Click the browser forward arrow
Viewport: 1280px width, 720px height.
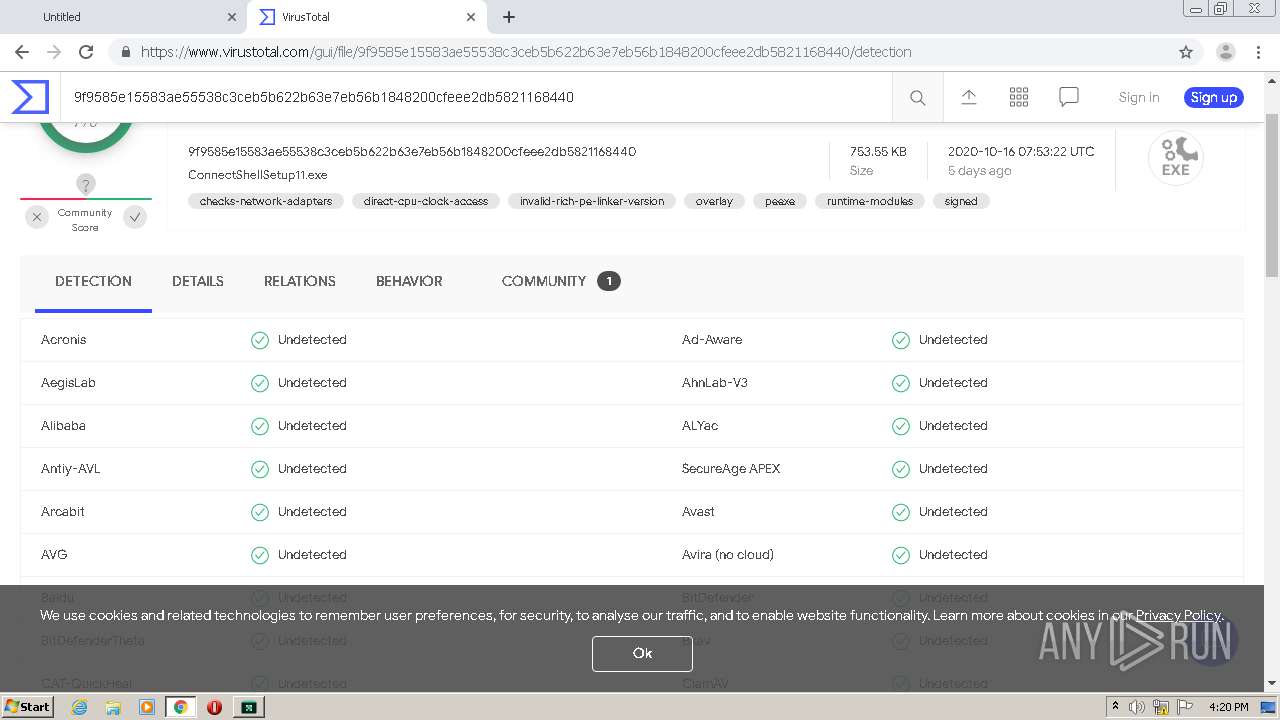[54, 52]
